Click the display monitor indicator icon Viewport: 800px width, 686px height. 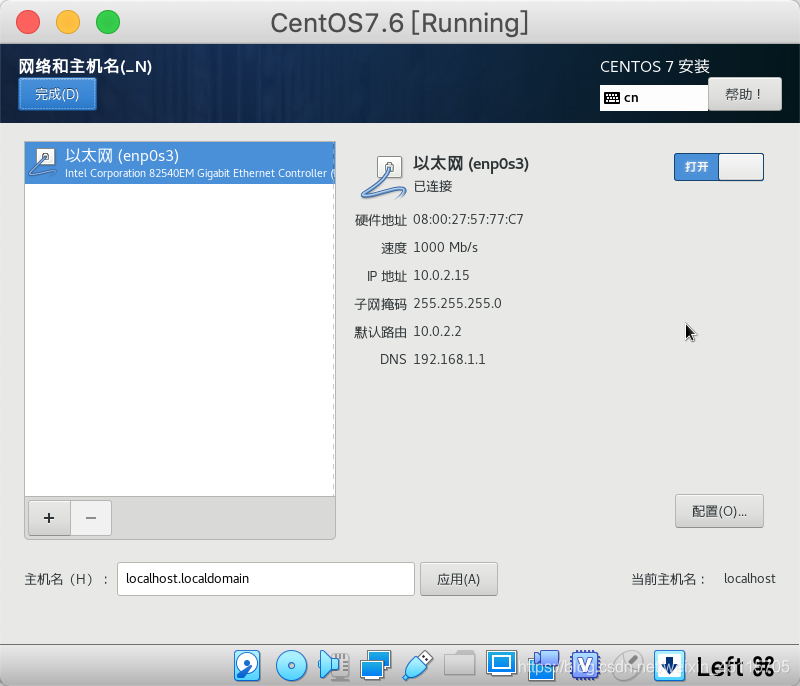[x=502, y=664]
